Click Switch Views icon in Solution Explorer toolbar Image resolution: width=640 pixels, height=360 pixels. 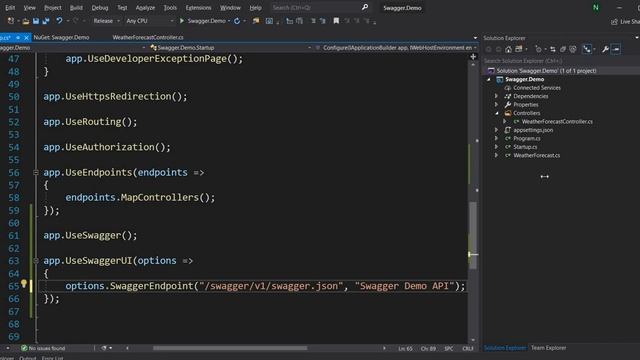[519, 49]
